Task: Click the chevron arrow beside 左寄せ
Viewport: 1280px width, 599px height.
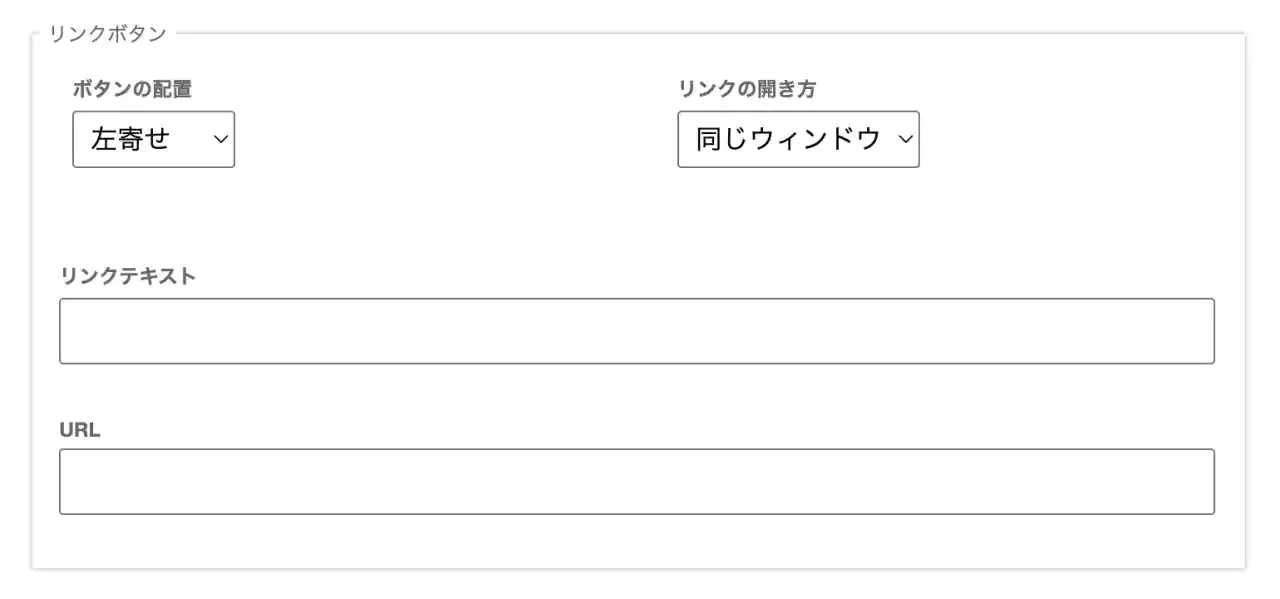Action: pos(220,139)
